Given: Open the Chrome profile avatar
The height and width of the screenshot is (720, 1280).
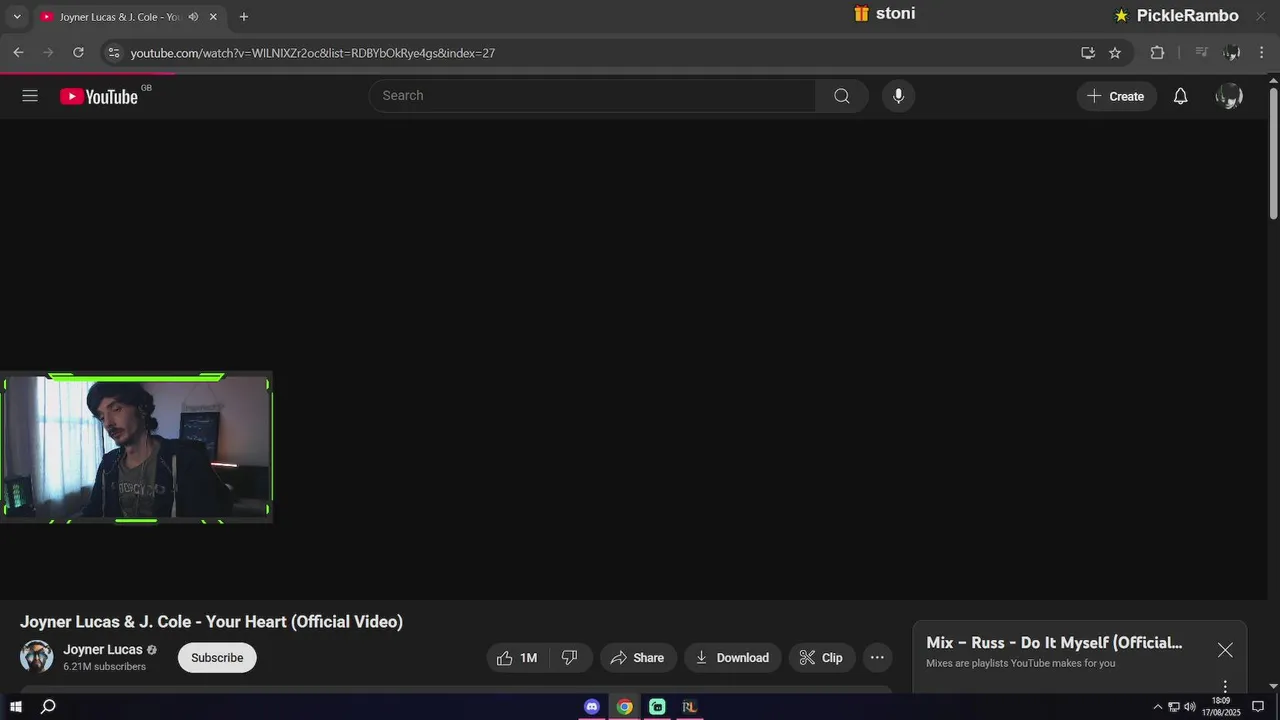Looking at the screenshot, I should tap(1232, 53).
